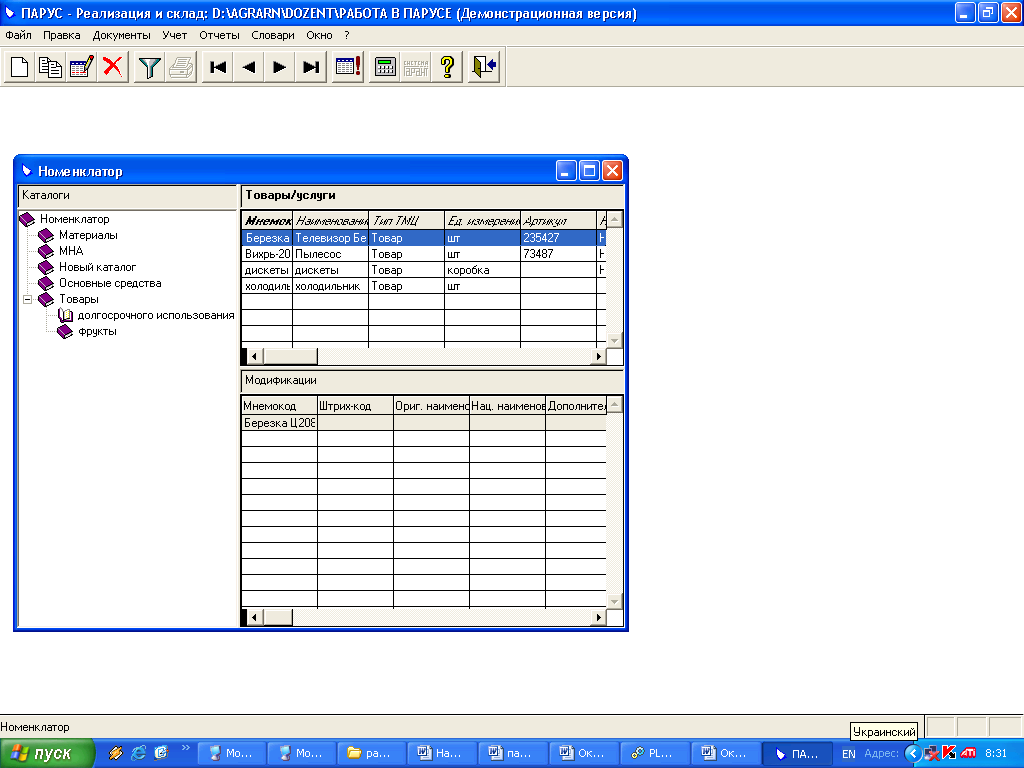Click the 235427 article cell
This screenshot has width=1024, height=768.
(558, 238)
